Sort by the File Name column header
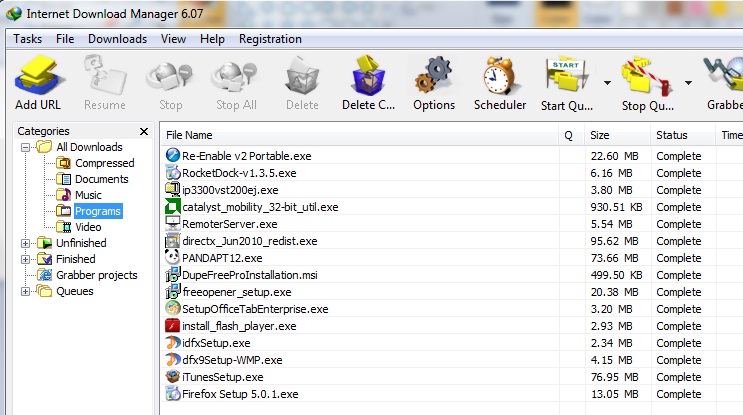The height and width of the screenshot is (415, 743). click(359, 135)
